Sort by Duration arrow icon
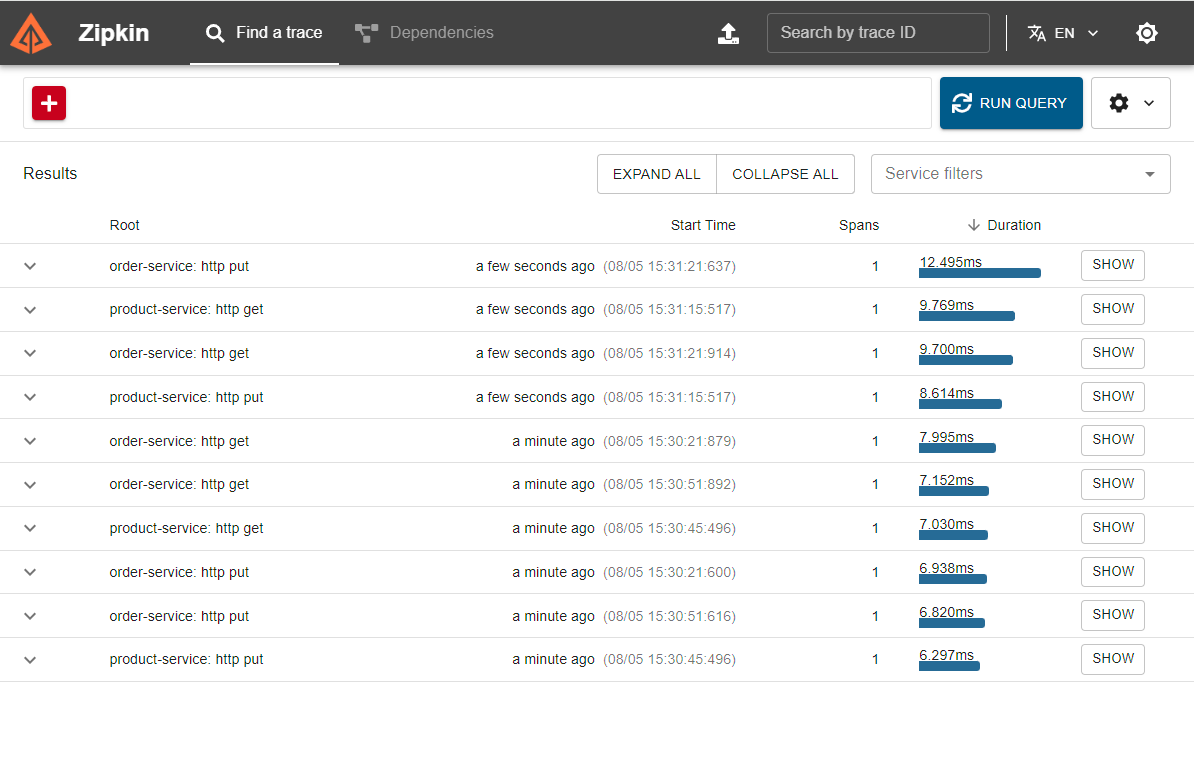Viewport: 1194px width, 778px height. (973, 225)
